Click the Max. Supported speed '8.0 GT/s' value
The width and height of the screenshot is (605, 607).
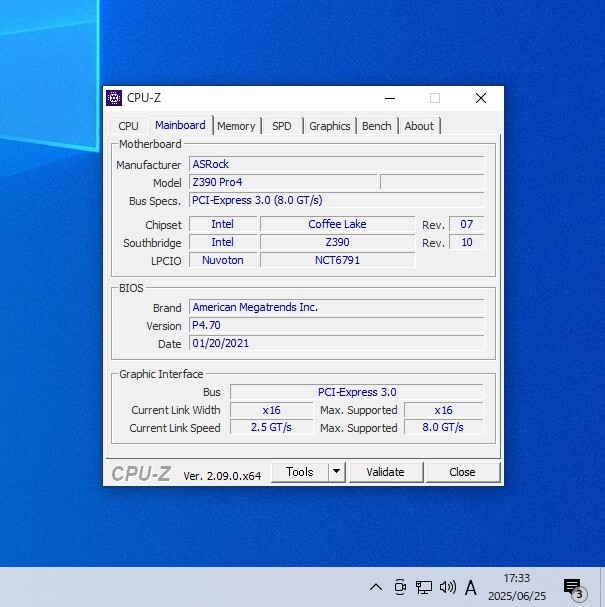tap(444, 427)
